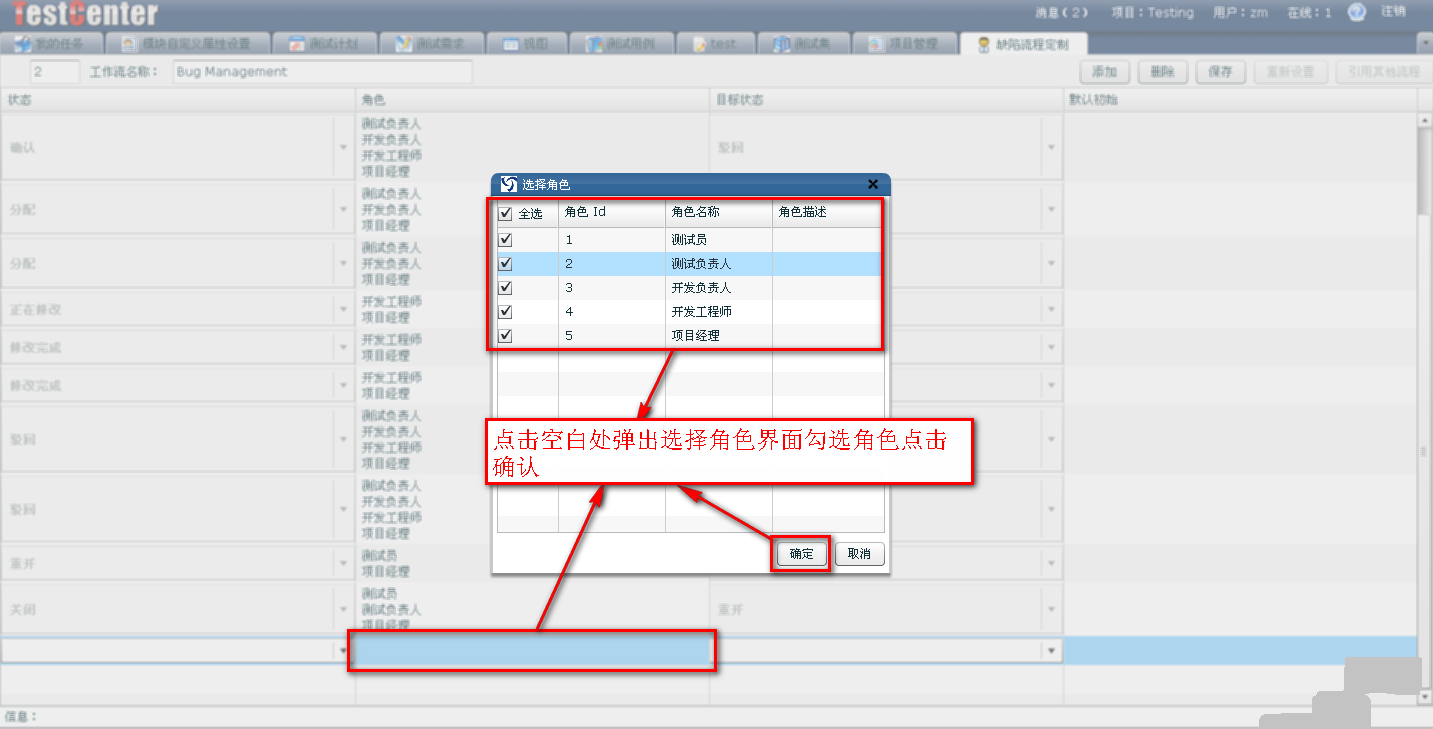Open the 关闭 status dropdown
The image size is (1433, 729).
343,609
